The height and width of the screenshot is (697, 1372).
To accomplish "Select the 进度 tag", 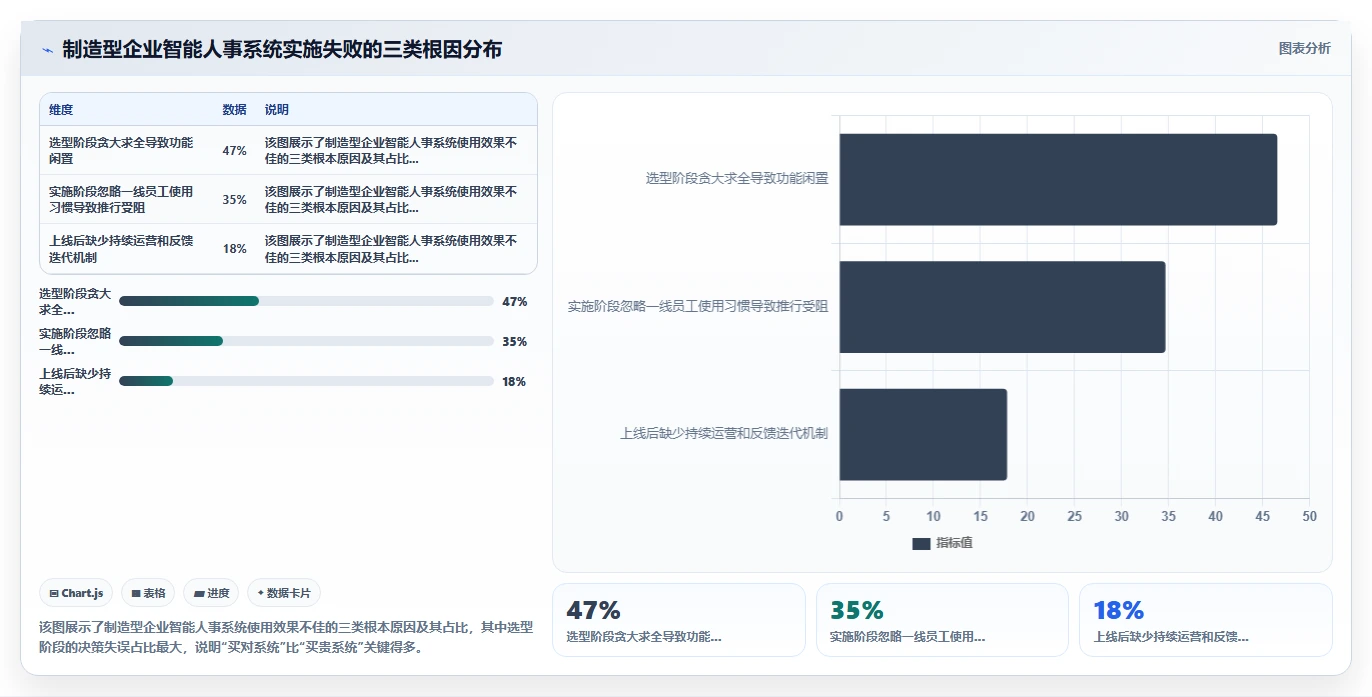I will click(x=211, y=593).
